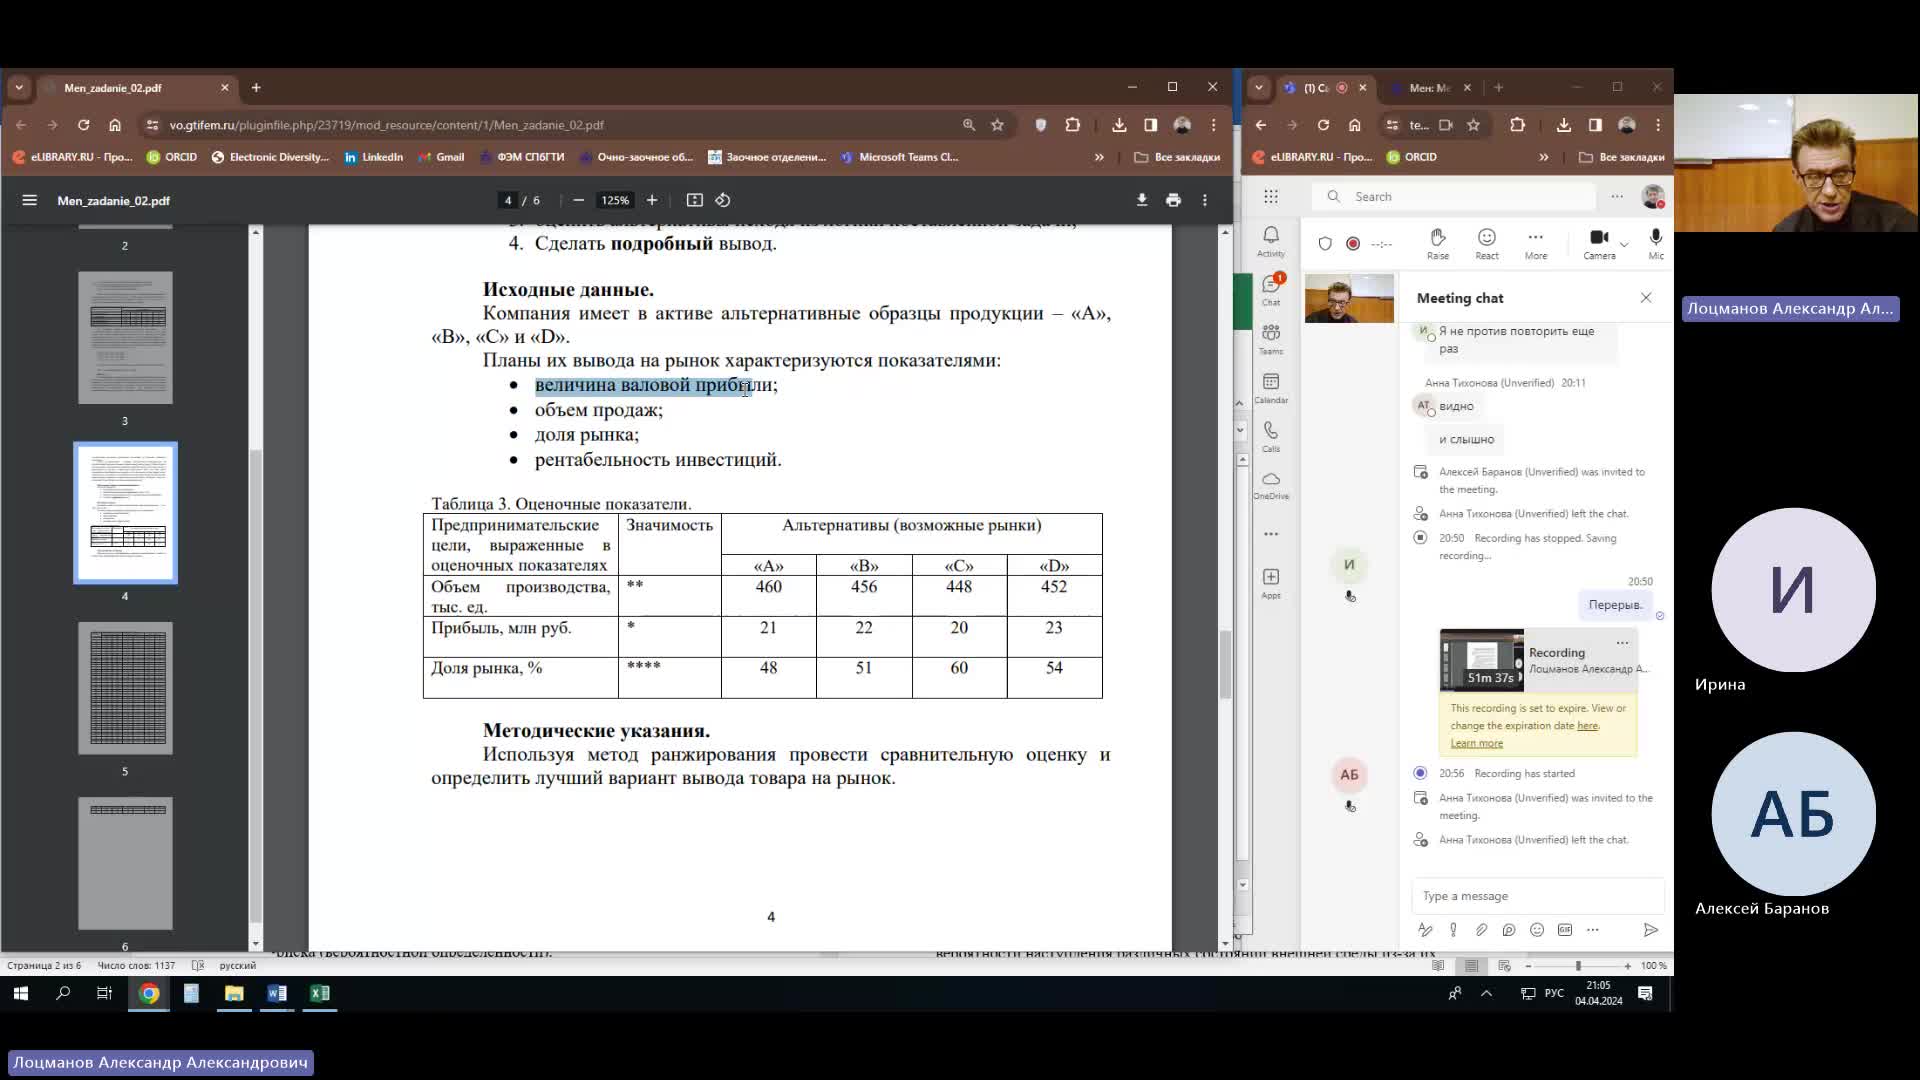Expand the hidden bookmarks chevron in left Chrome
Image resolution: width=1920 pixels, height=1080 pixels.
click(1099, 157)
